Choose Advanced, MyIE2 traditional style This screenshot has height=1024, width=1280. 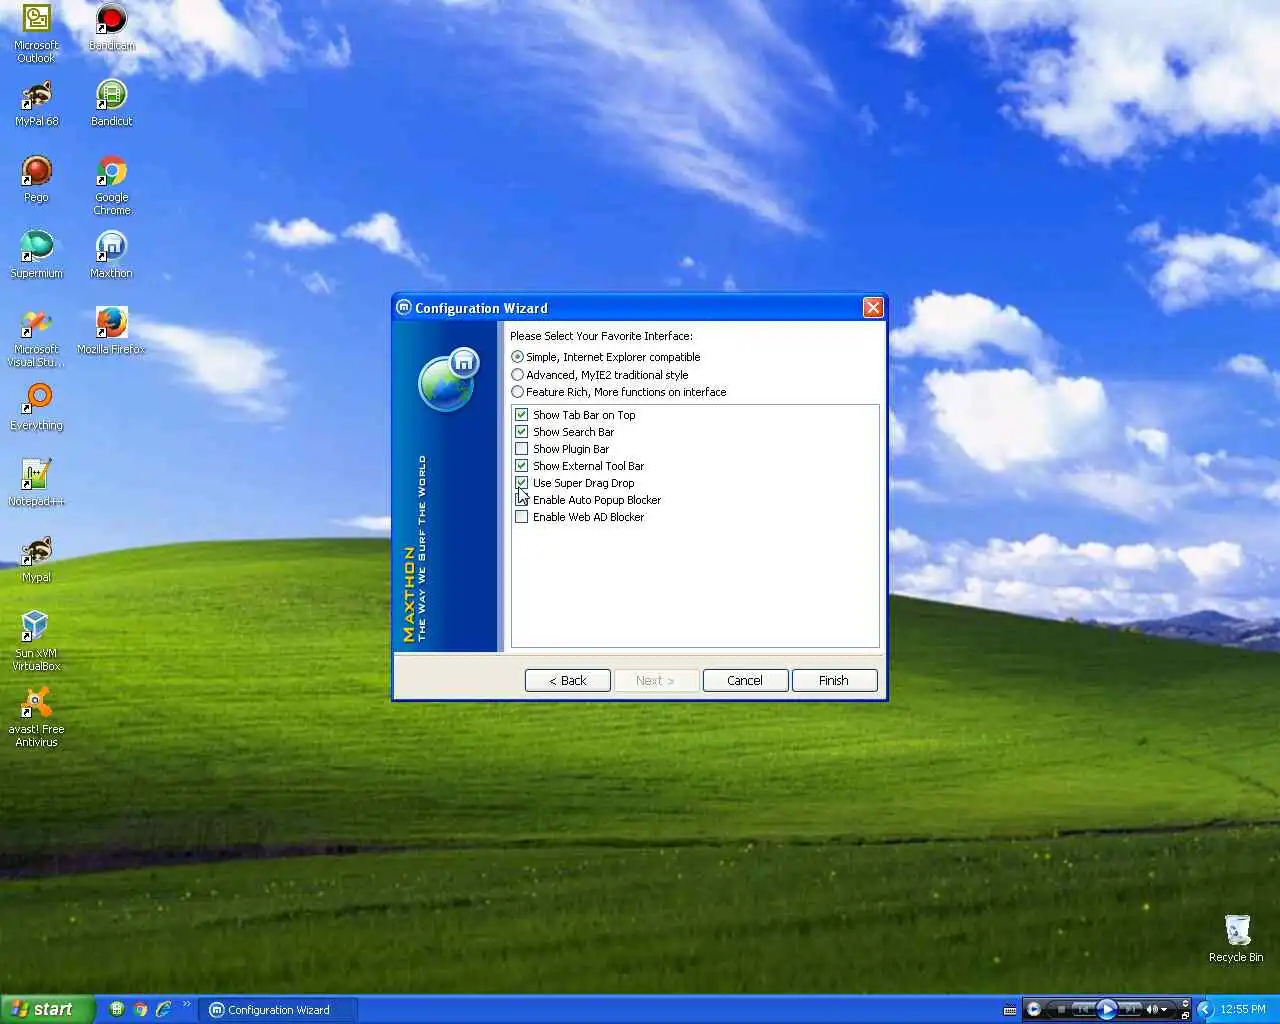pos(599,375)
